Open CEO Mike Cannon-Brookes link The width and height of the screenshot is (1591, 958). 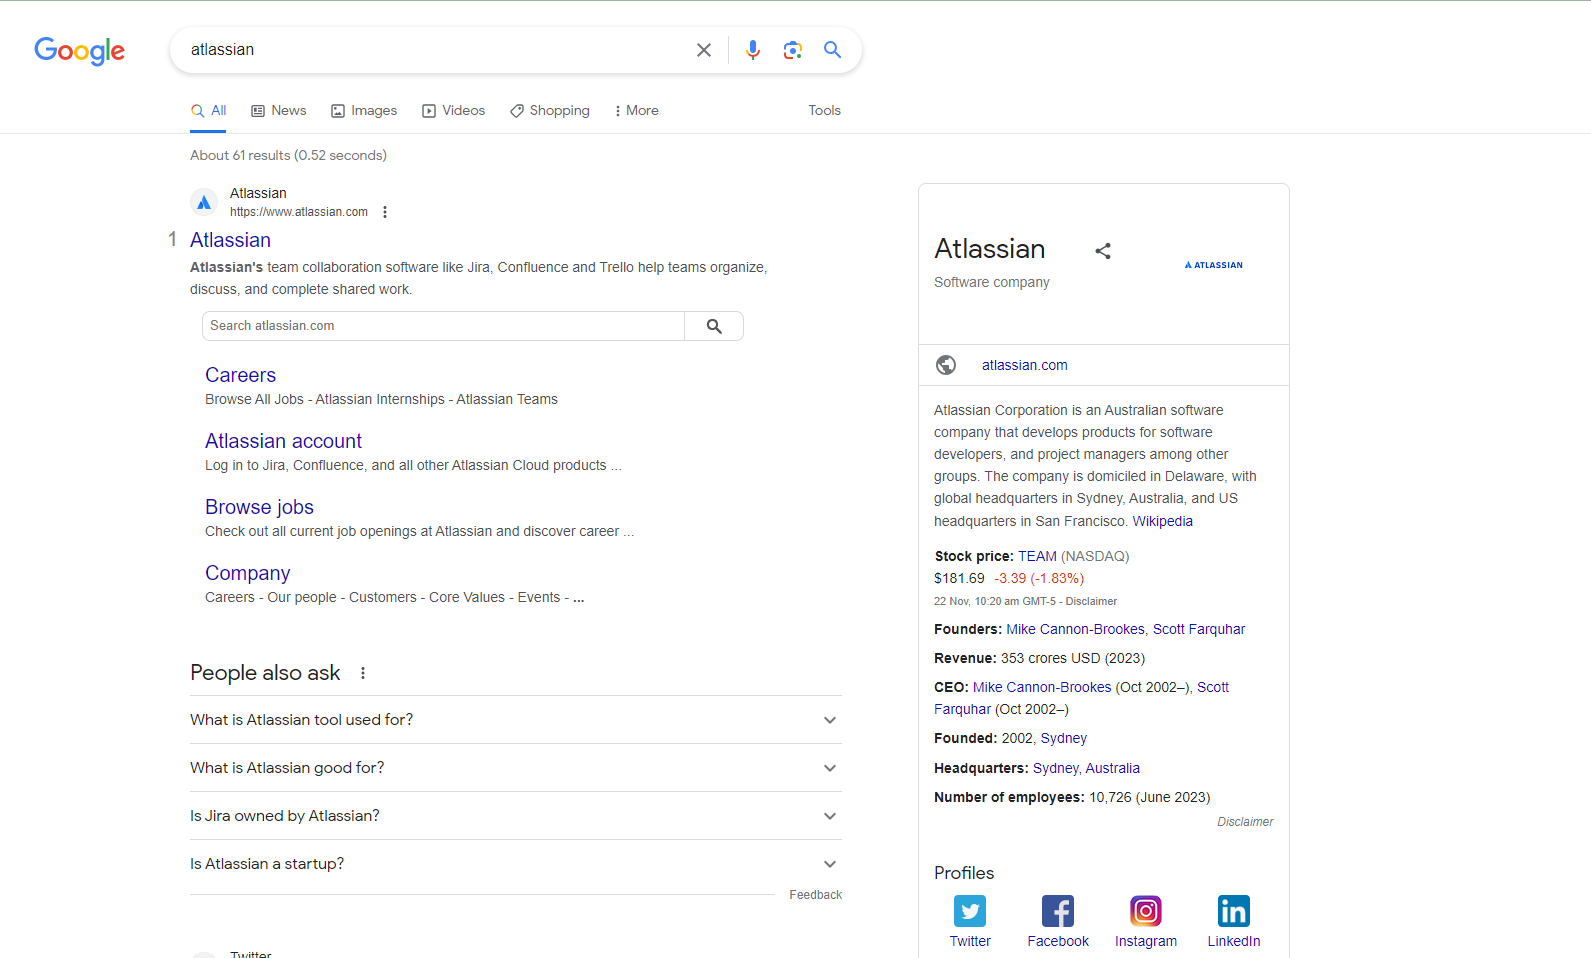(1042, 687)
